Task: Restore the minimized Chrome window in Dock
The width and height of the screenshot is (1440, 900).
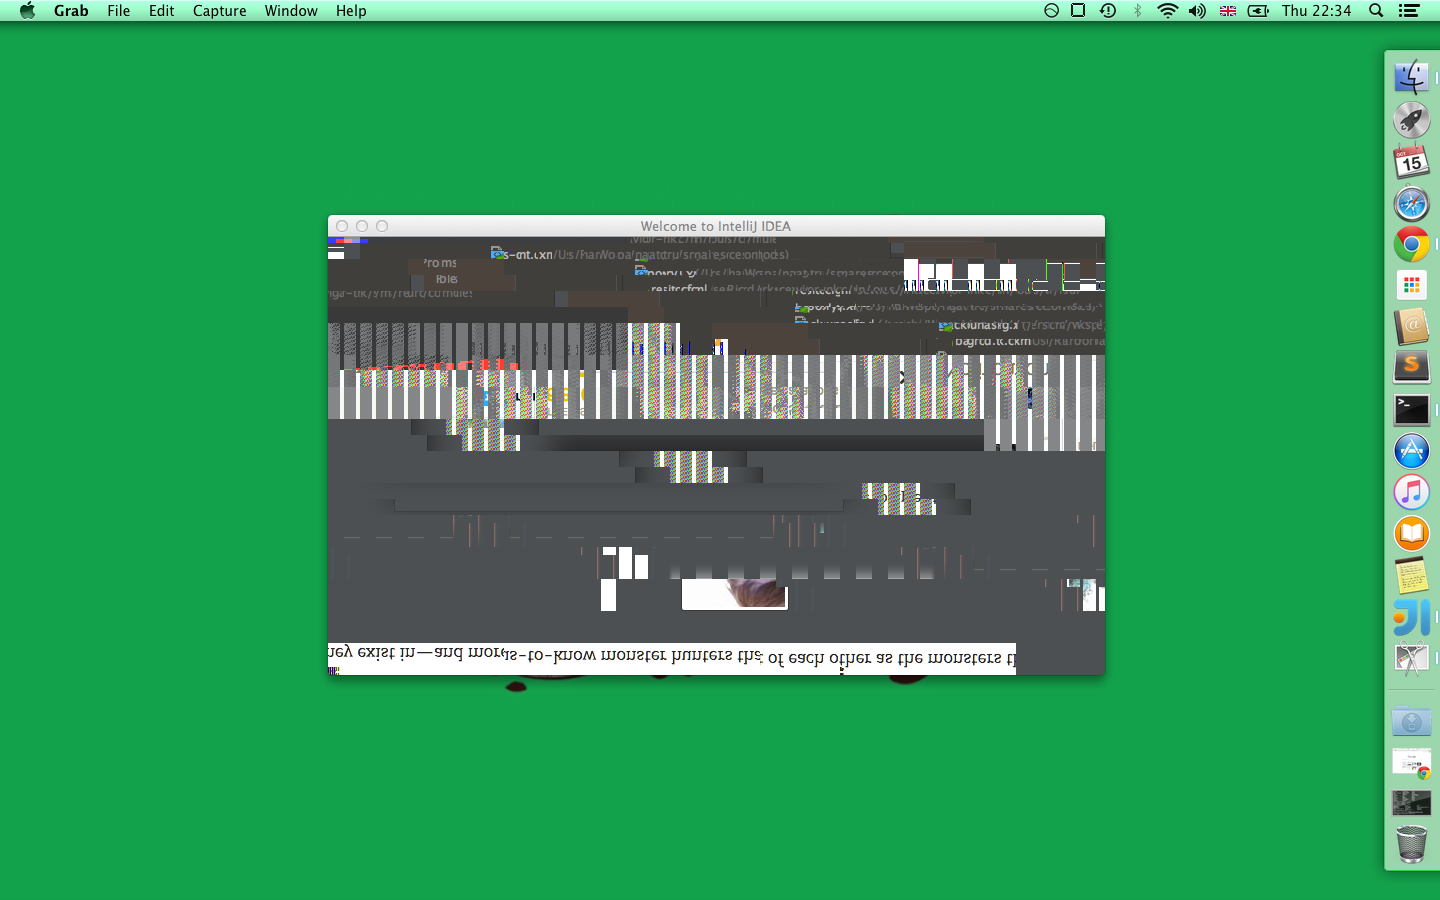Action: tap(1411, 762)
